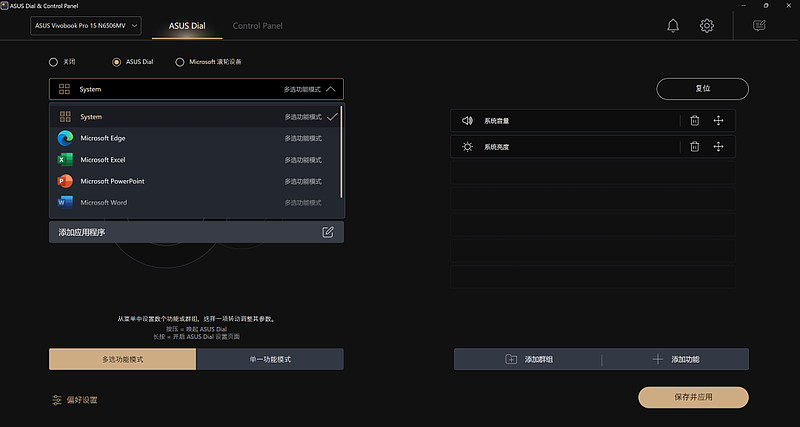Click the 复位 reset button
800x427 pixels.
pyautogui.click(x=703, y=89)
